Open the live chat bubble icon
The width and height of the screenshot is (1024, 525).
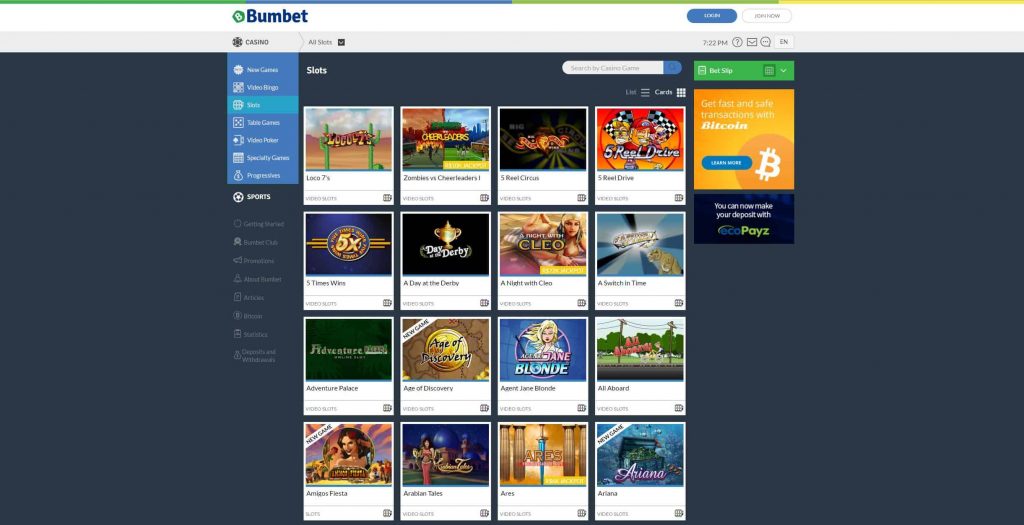(x=765, y=42)
